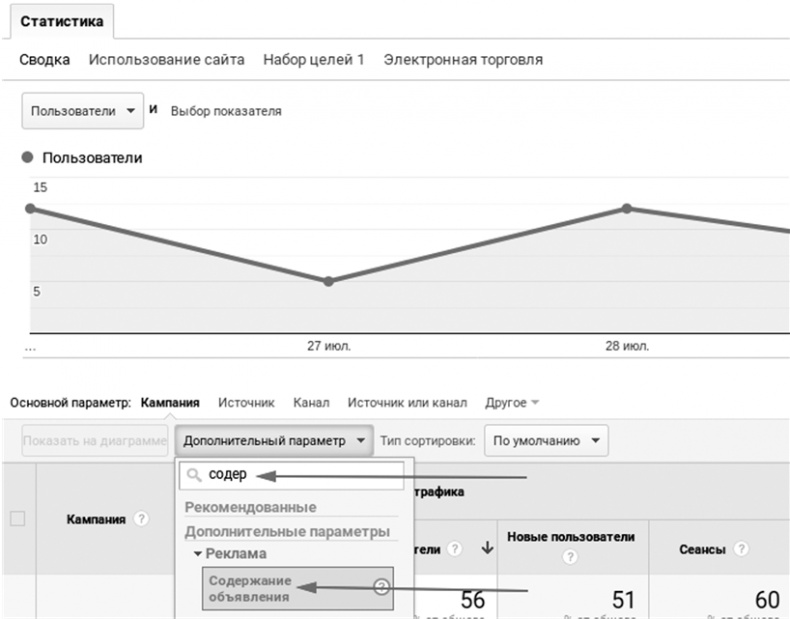The width and height of the screenshot is (790, 619).
Task: Click help icon under Новые пользователи
Action: pyautogui.click(x=570, y=557)
